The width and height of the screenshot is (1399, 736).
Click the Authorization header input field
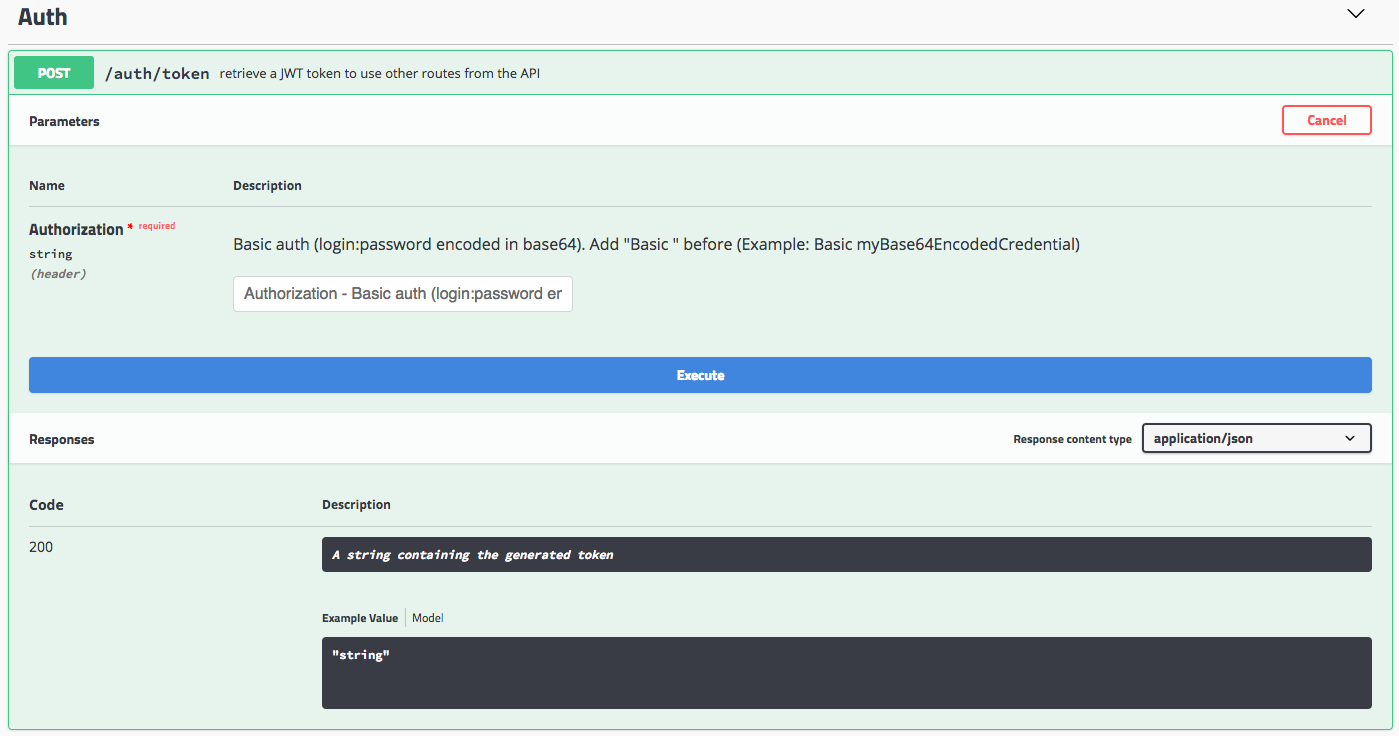click(402, 293)
